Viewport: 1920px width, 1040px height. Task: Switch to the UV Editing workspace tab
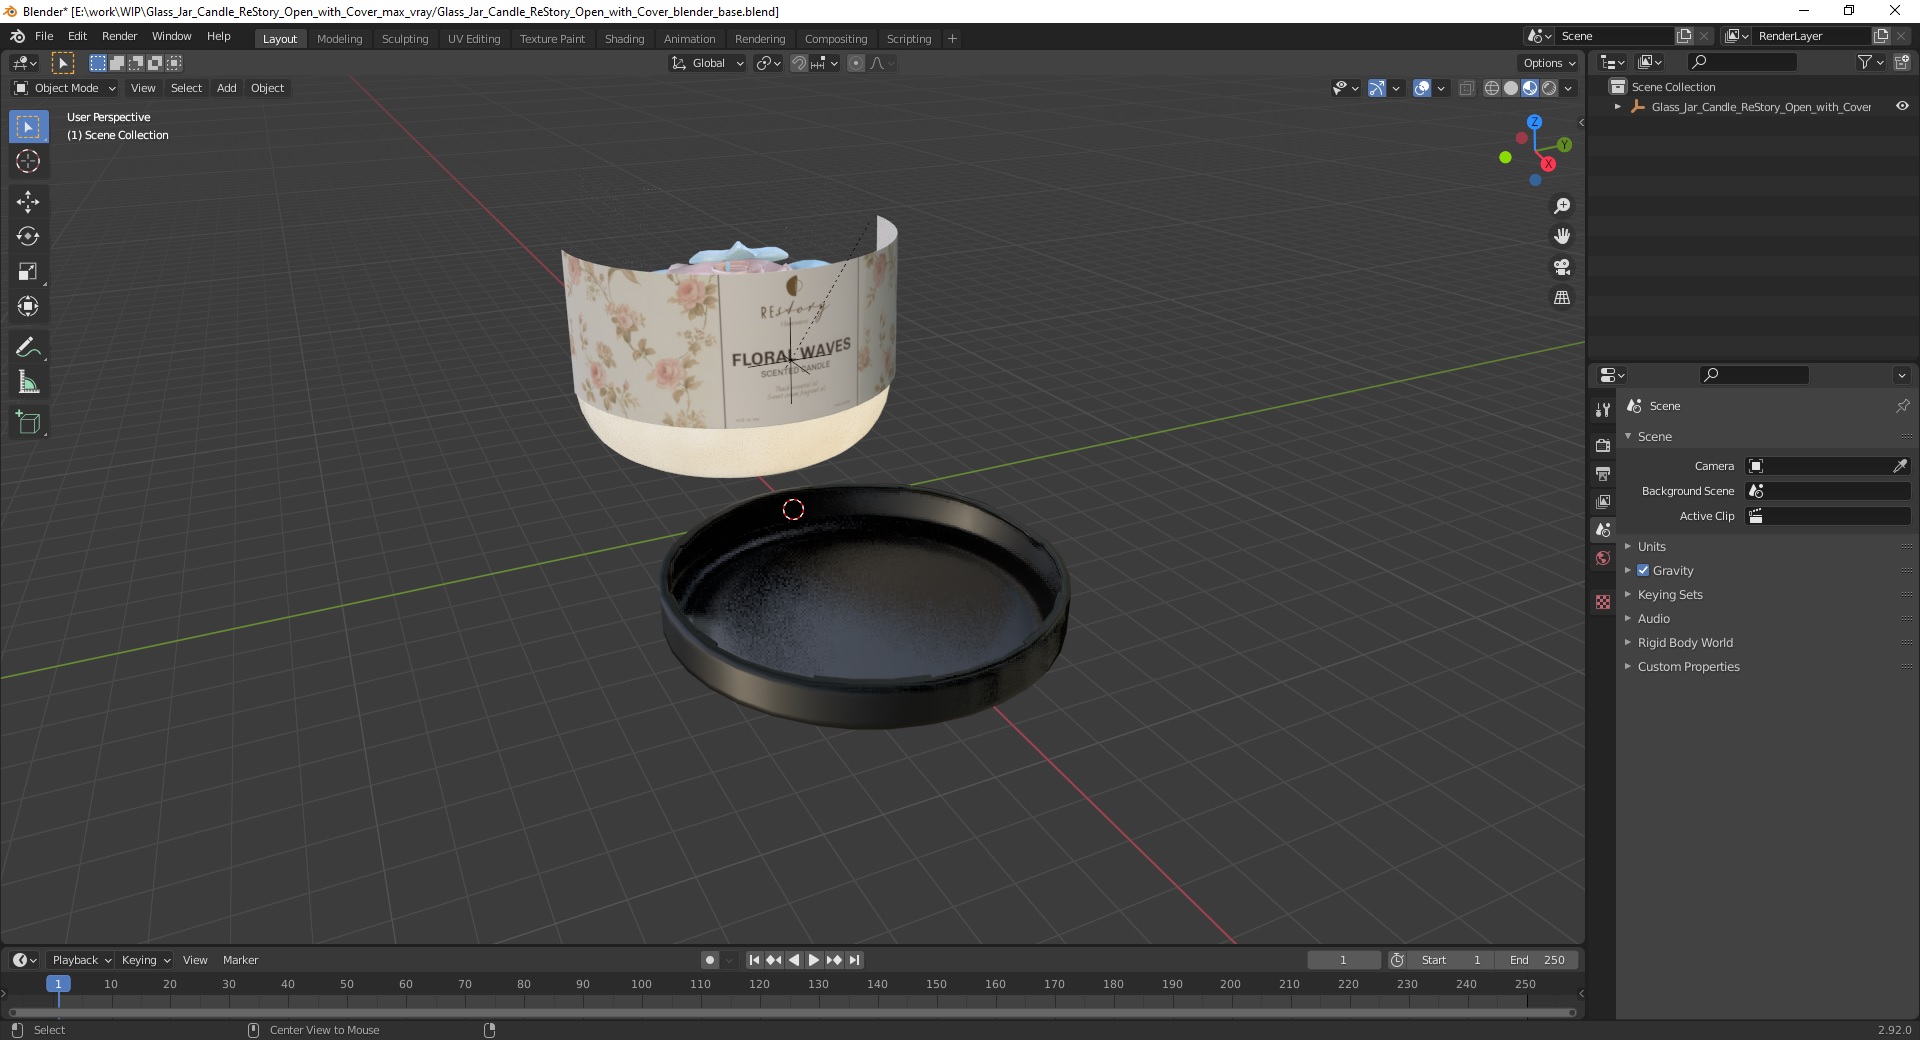474,38
